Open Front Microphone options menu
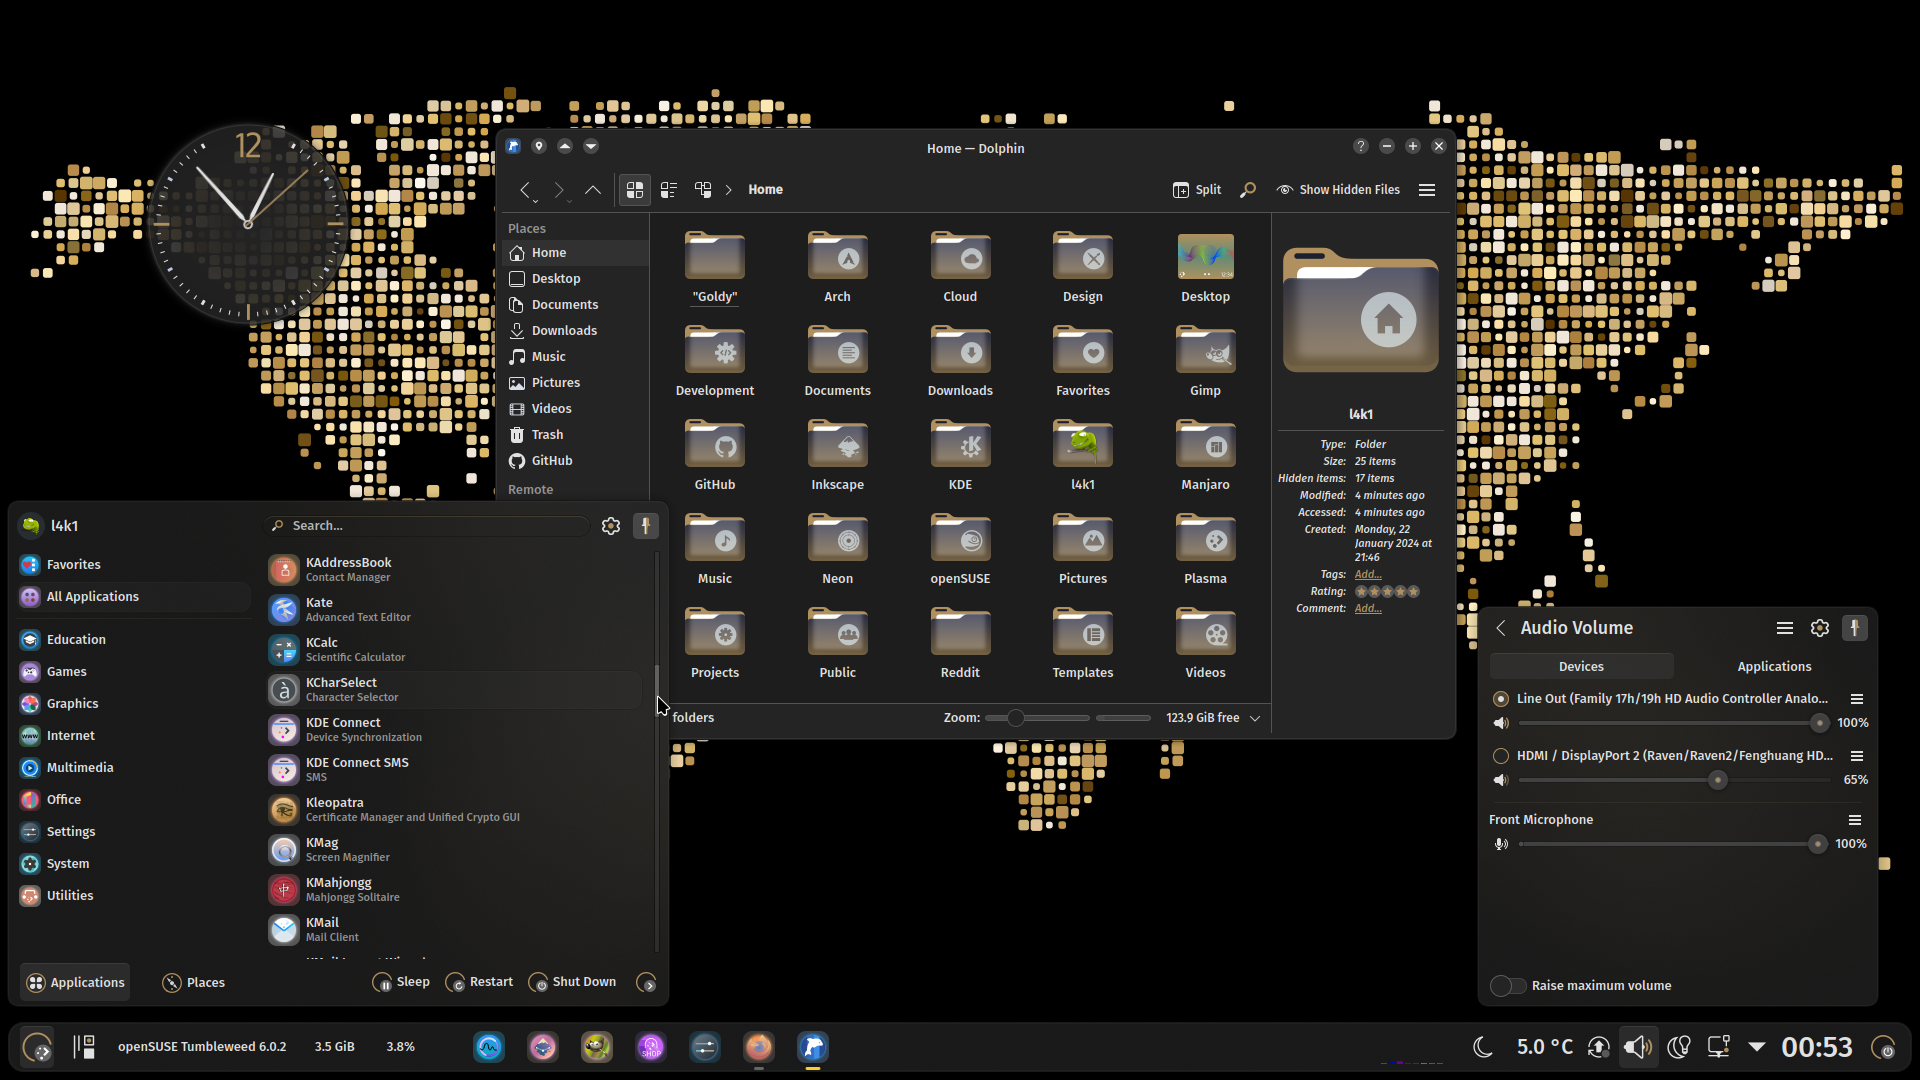1920x1080 pixels. pyautogui.click(x=1855, y=820)
